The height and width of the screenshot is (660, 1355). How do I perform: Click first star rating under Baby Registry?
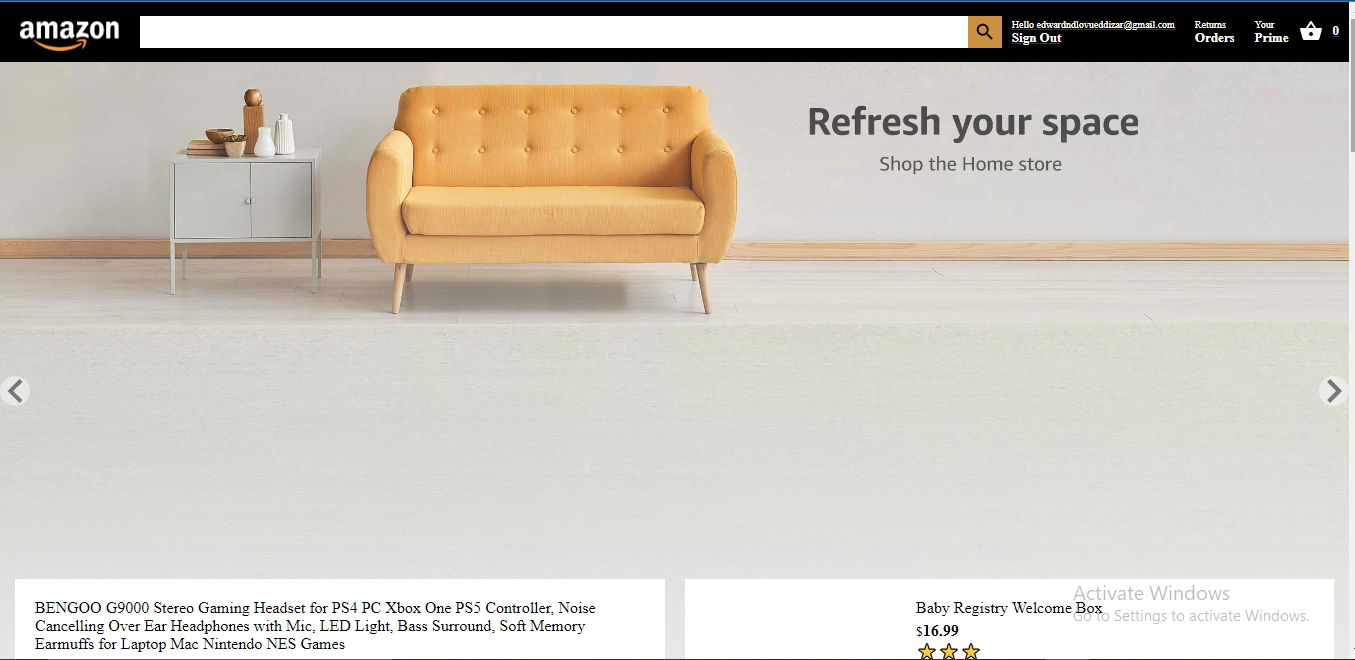pos(927,651)
